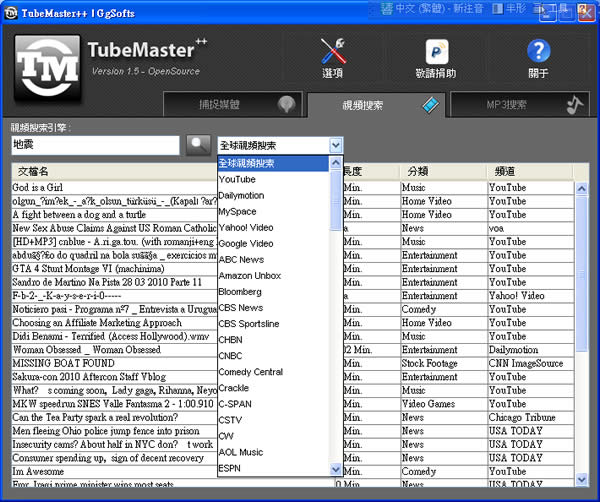Click the dropdown list scroll down arrow

[336, 469]
